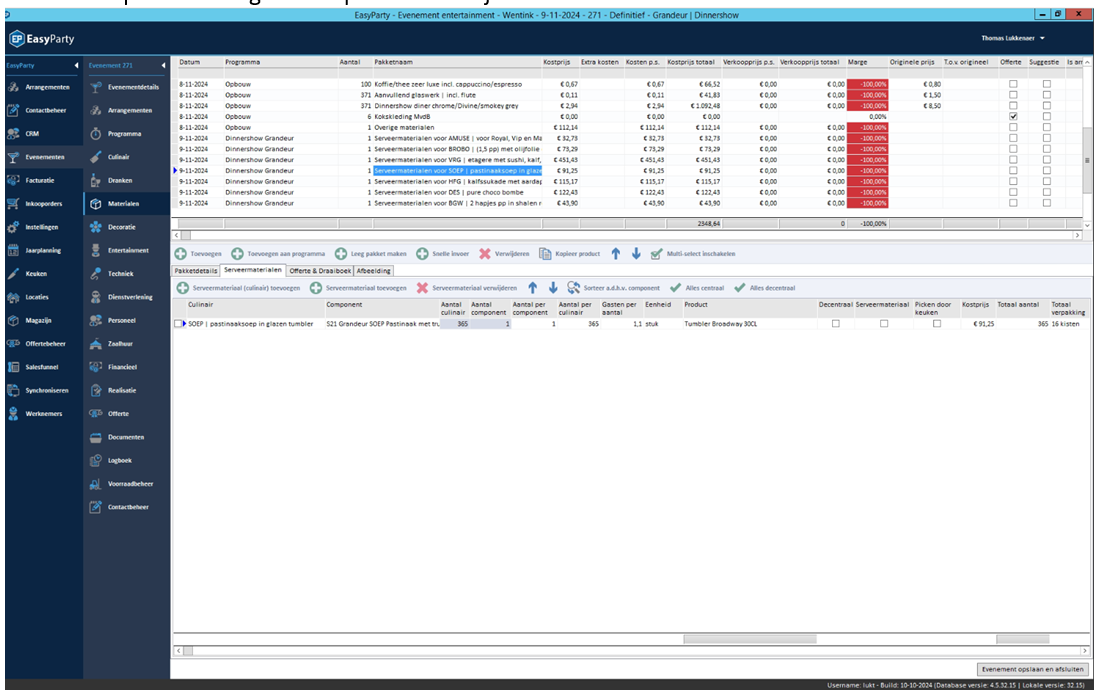Image resolution: width=1100 pixels, height=695 pixels.
Task: Click Sorteer a.d.h.v. component
Action: [613, 288]
